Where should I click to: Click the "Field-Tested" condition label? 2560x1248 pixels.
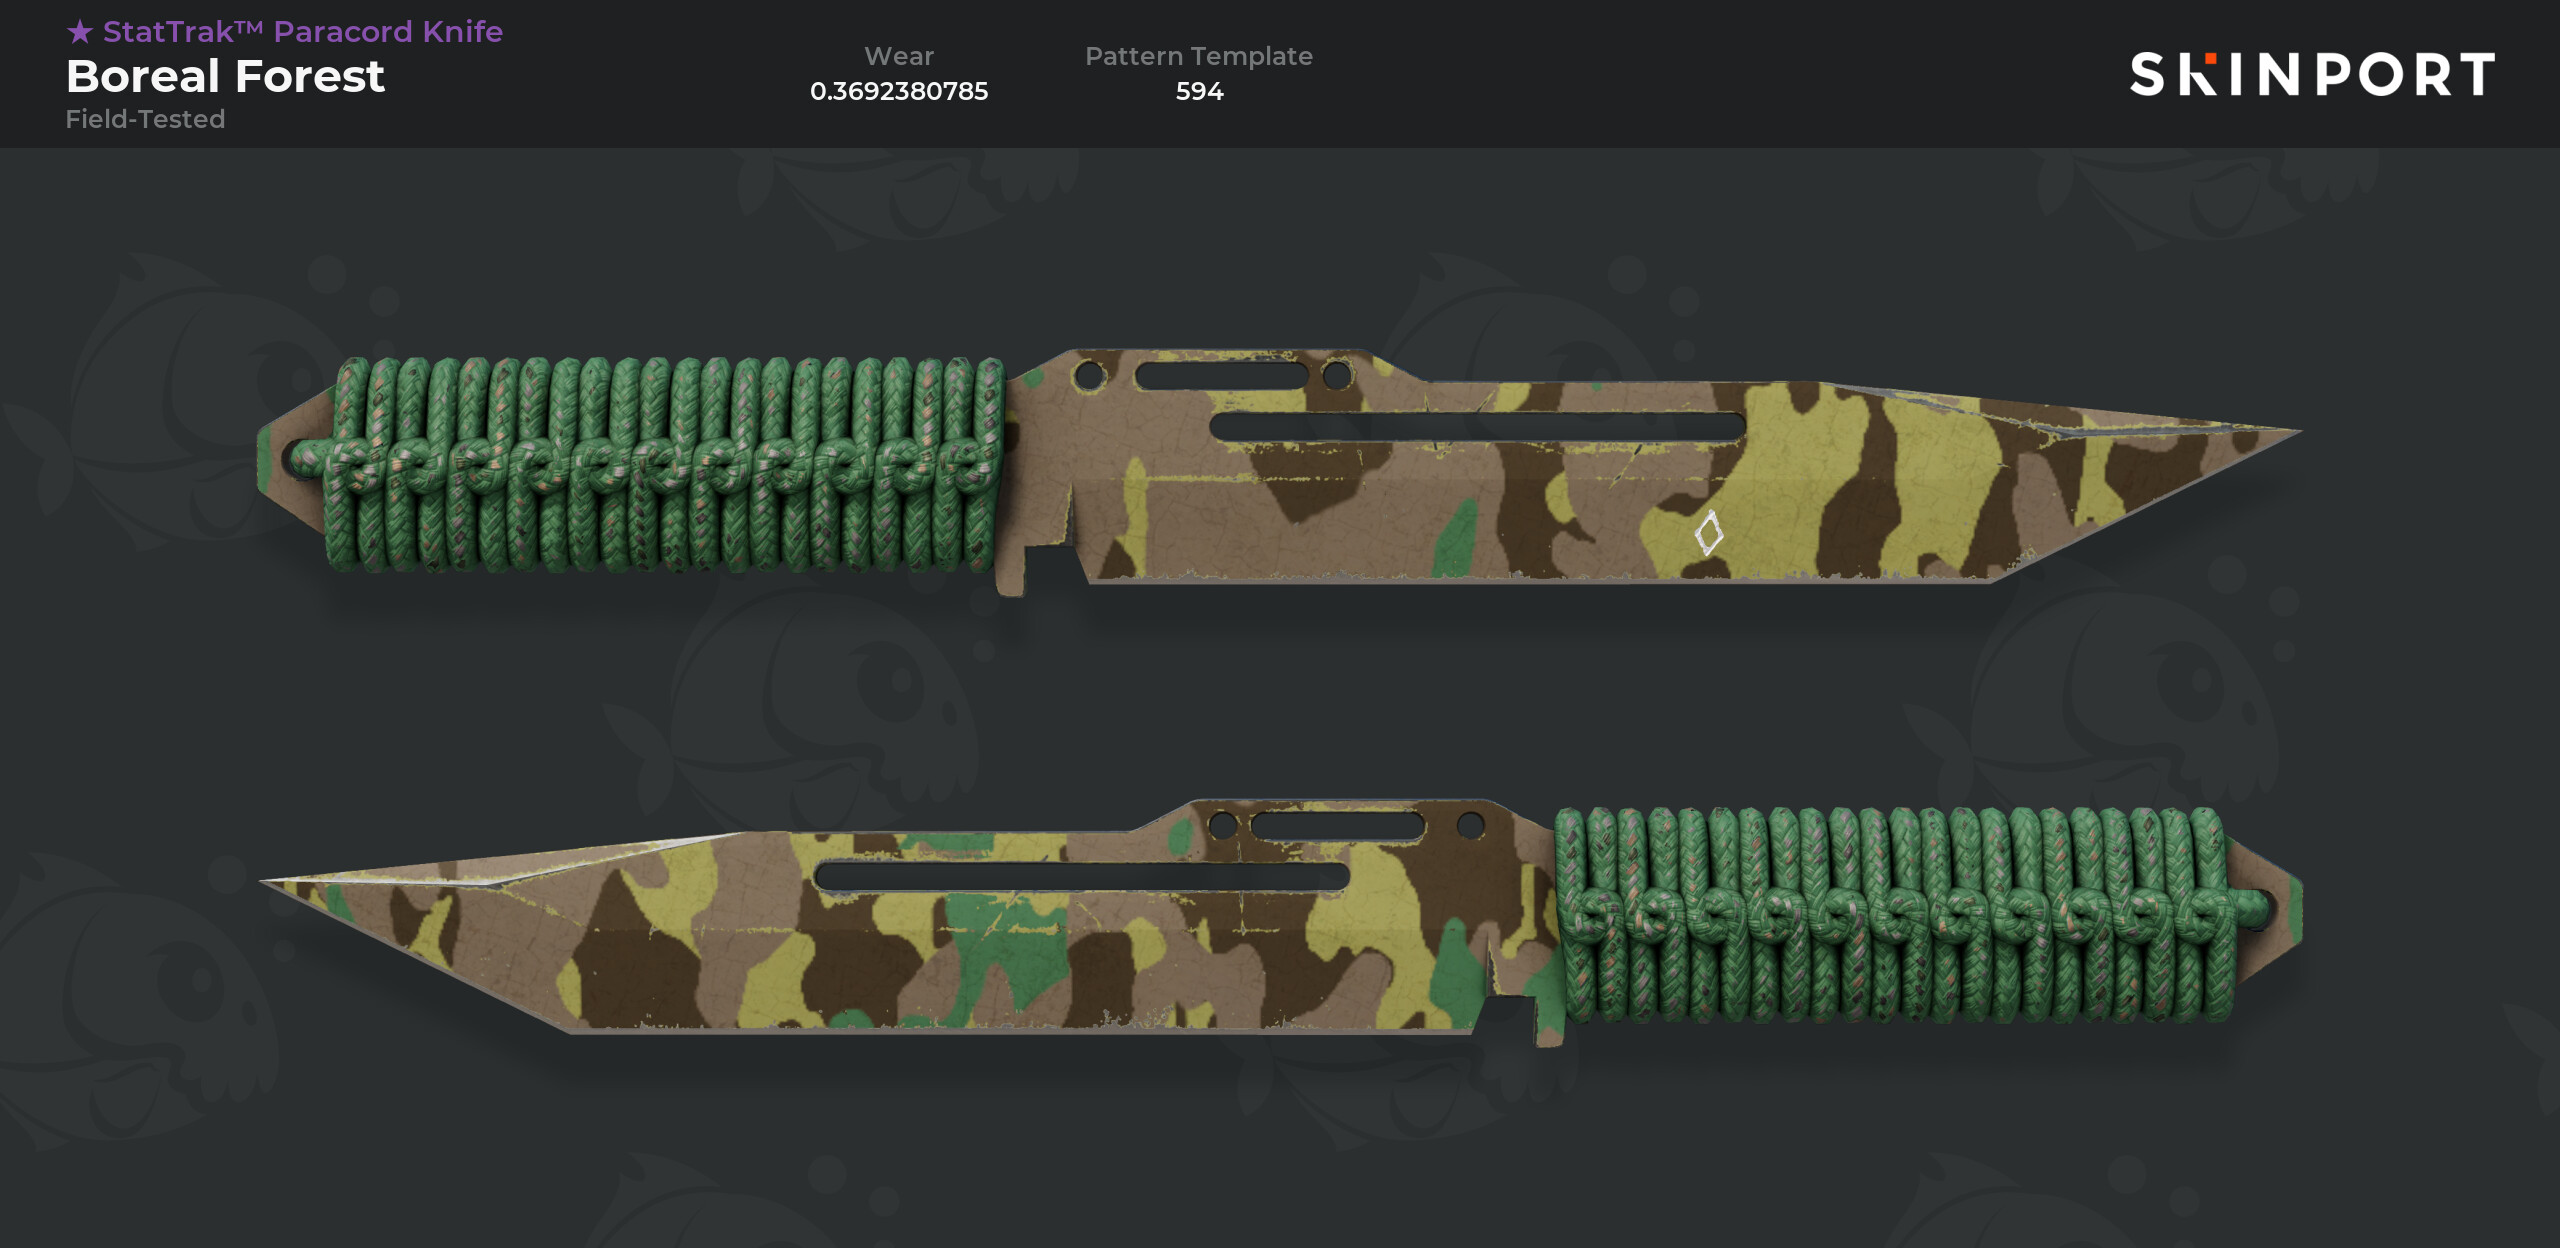[x=145, y=119]
